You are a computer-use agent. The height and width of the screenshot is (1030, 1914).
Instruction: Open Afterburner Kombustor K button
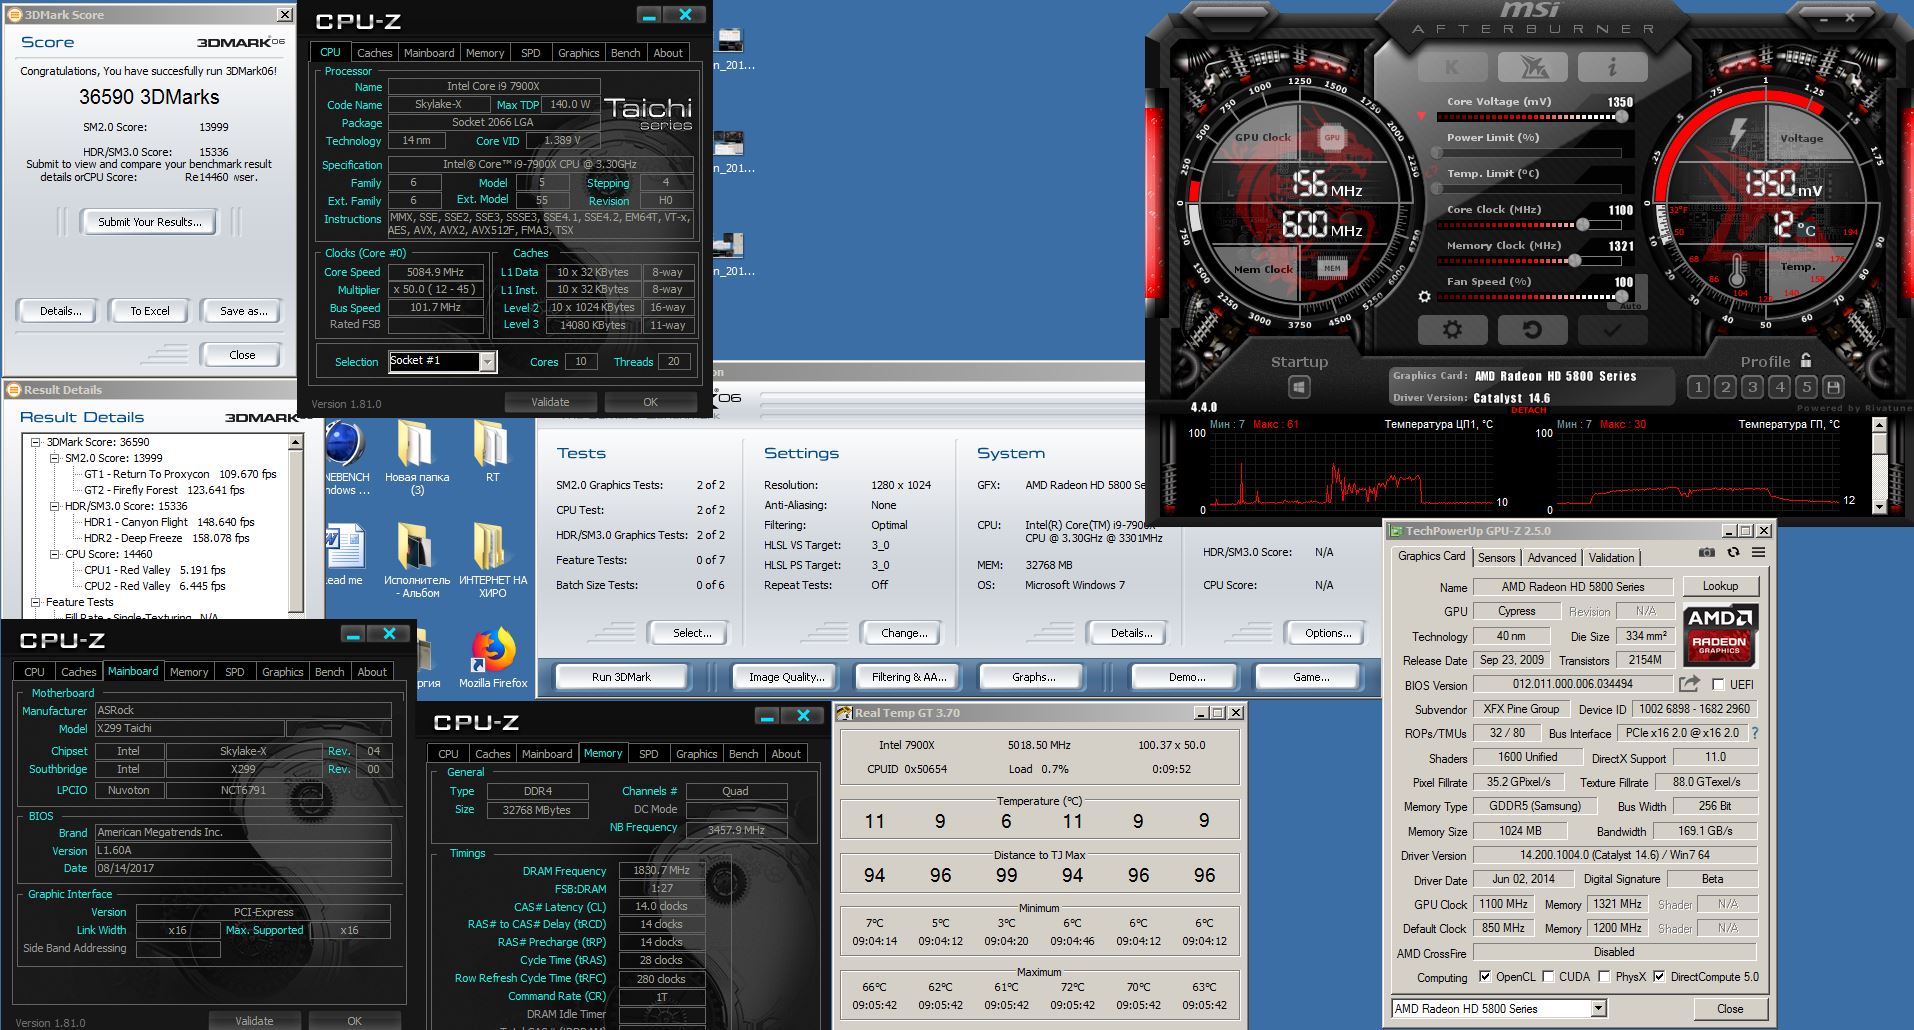[x=1452, y=67]
